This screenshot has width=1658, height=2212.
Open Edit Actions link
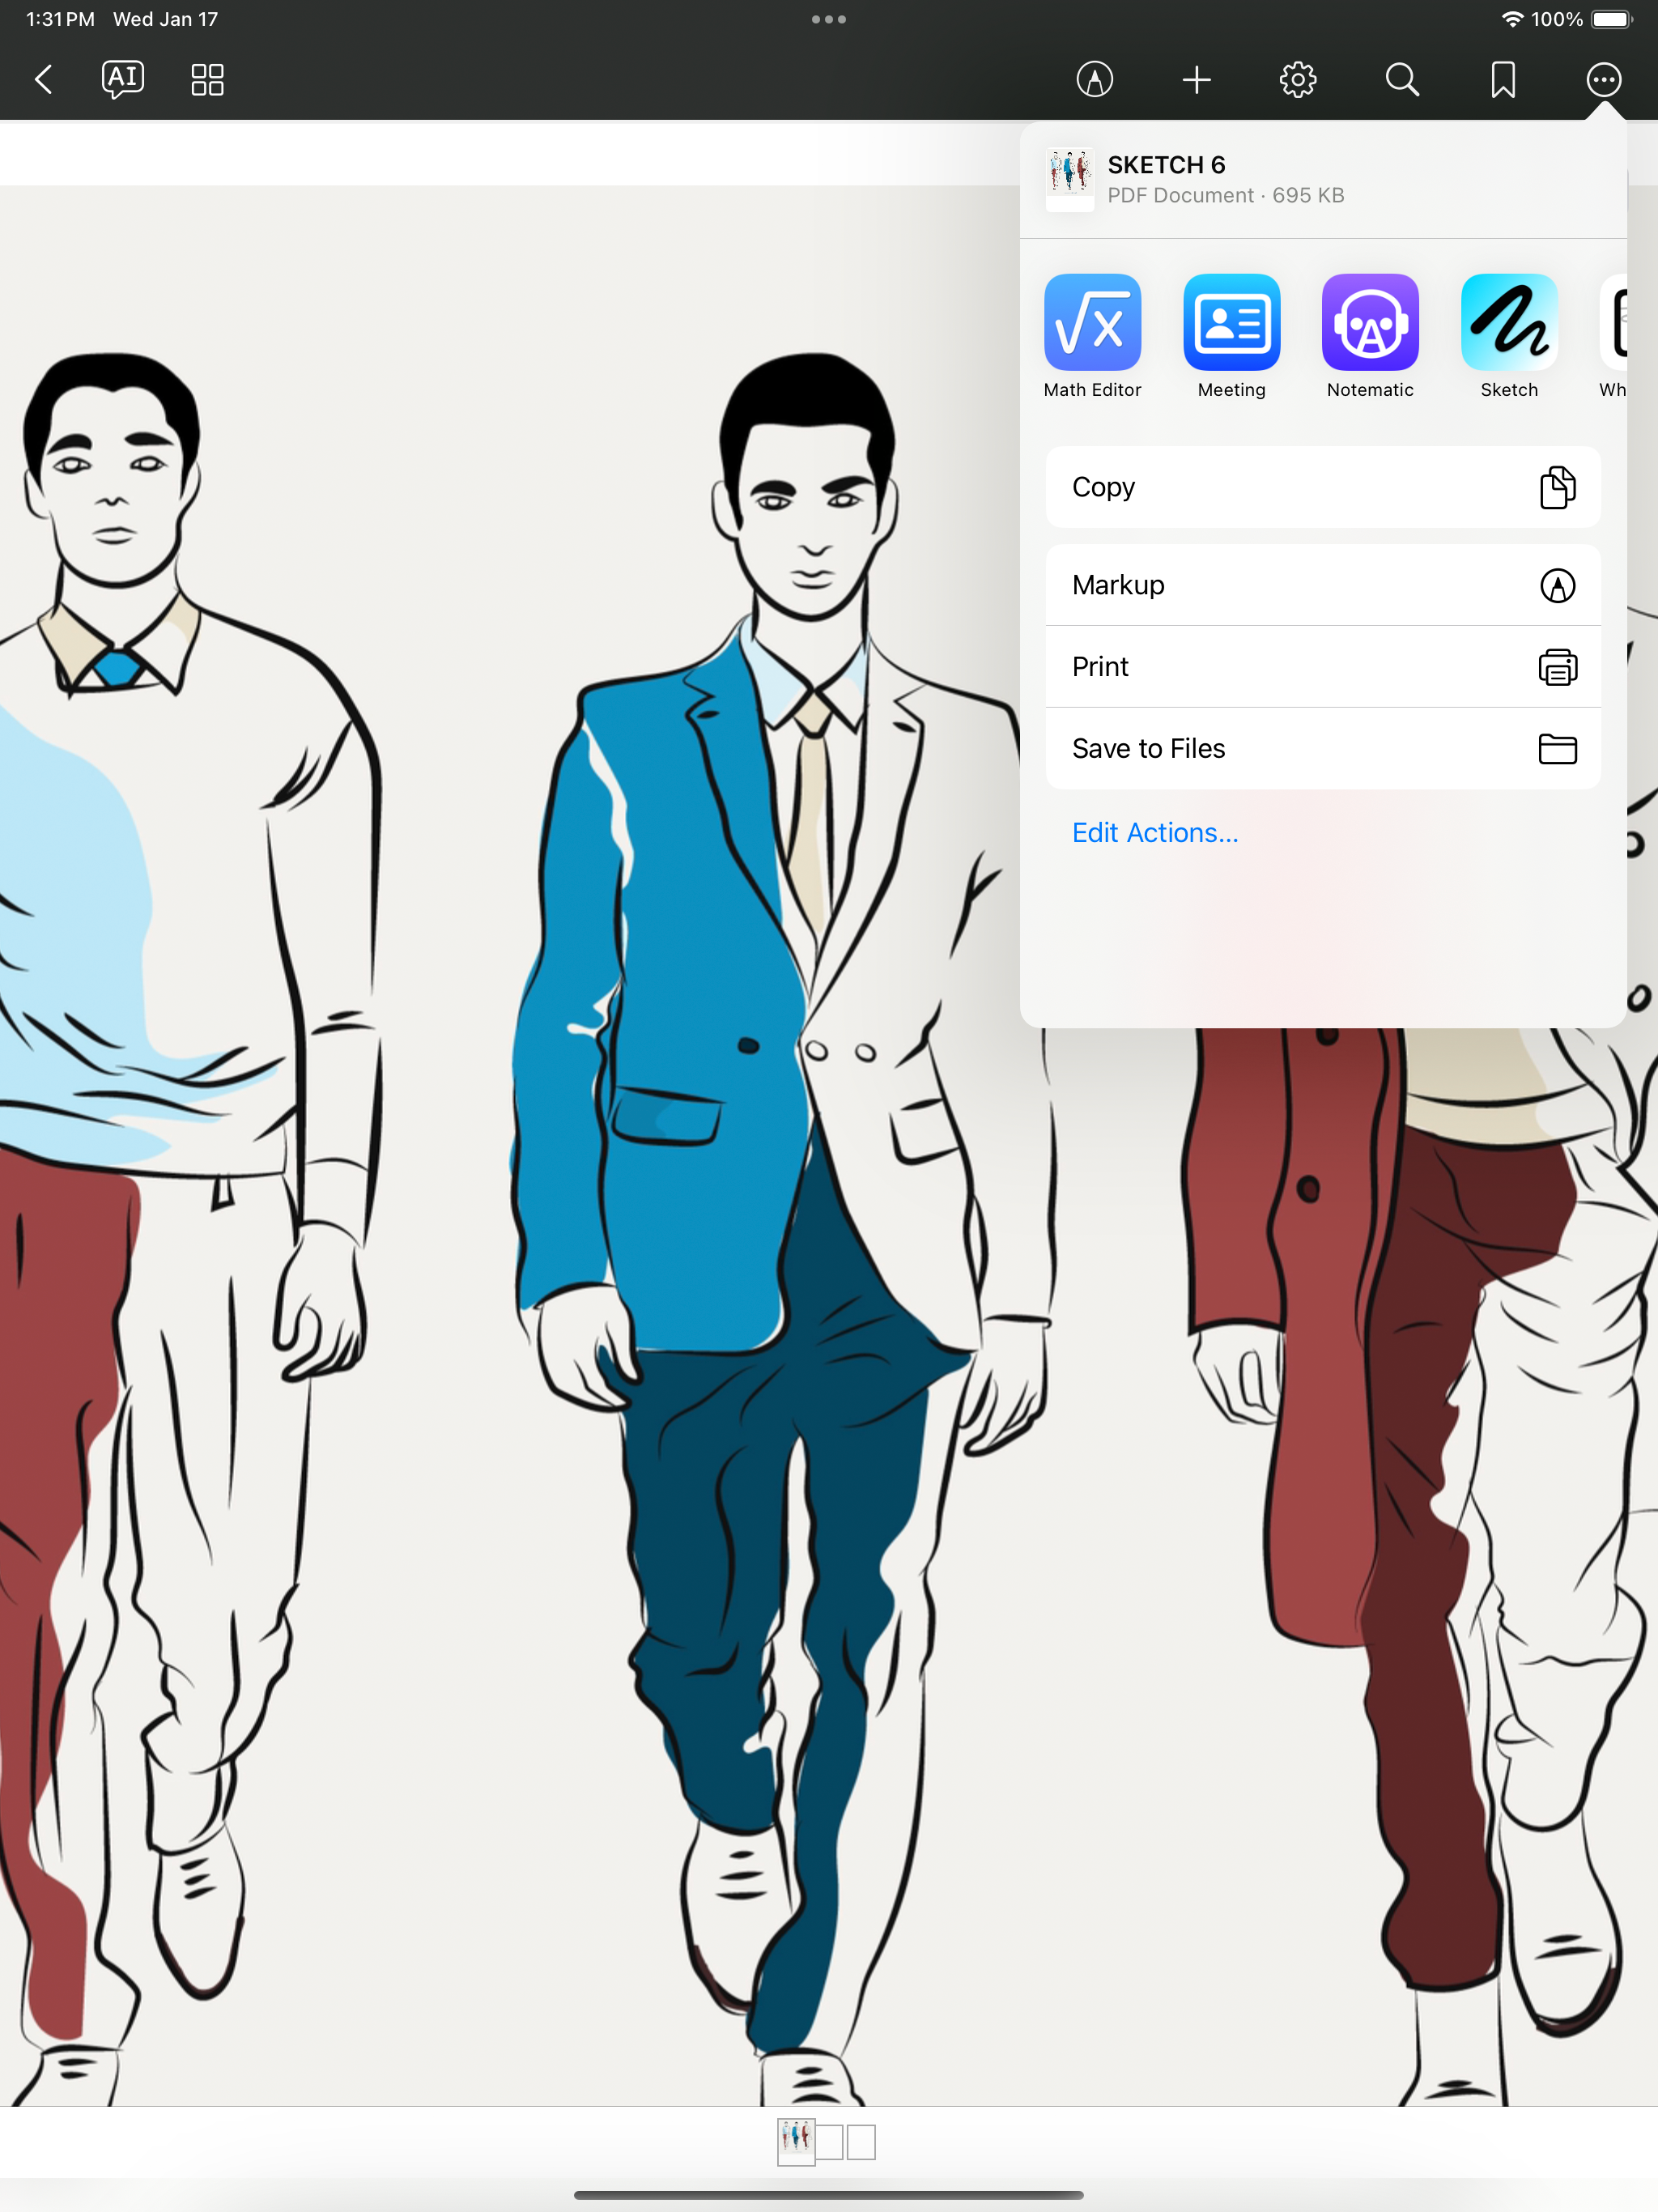[x=1154, y=833]
